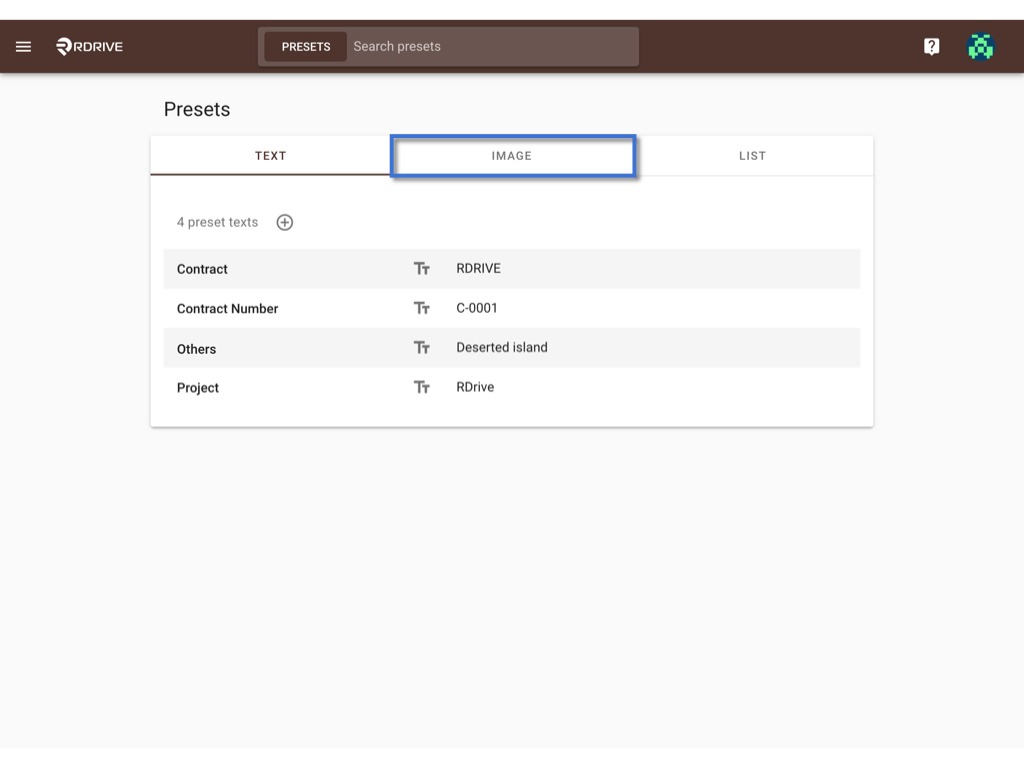The height and width of the screenshot is (768, 1024).
Task: Click the text type icon in Contract row
Action: tap(421, 268)
